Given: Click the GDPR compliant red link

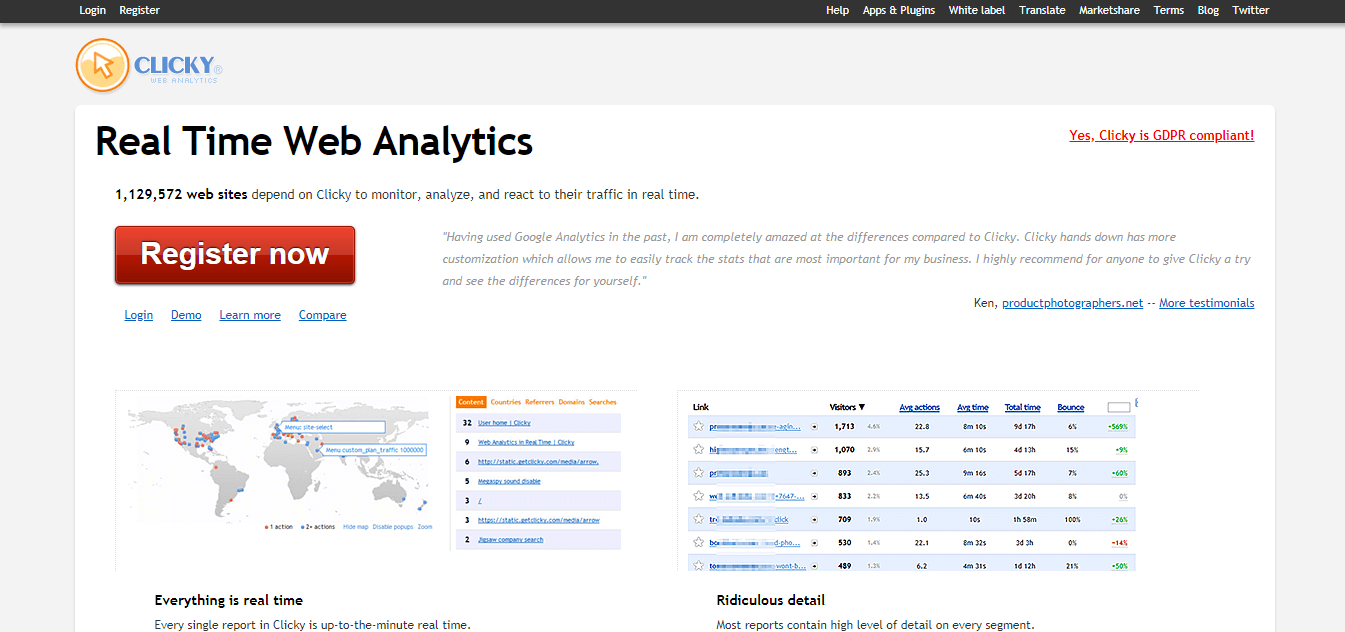Looking at the screenshot, I should pyautogui.click(x=1161, y=136).
